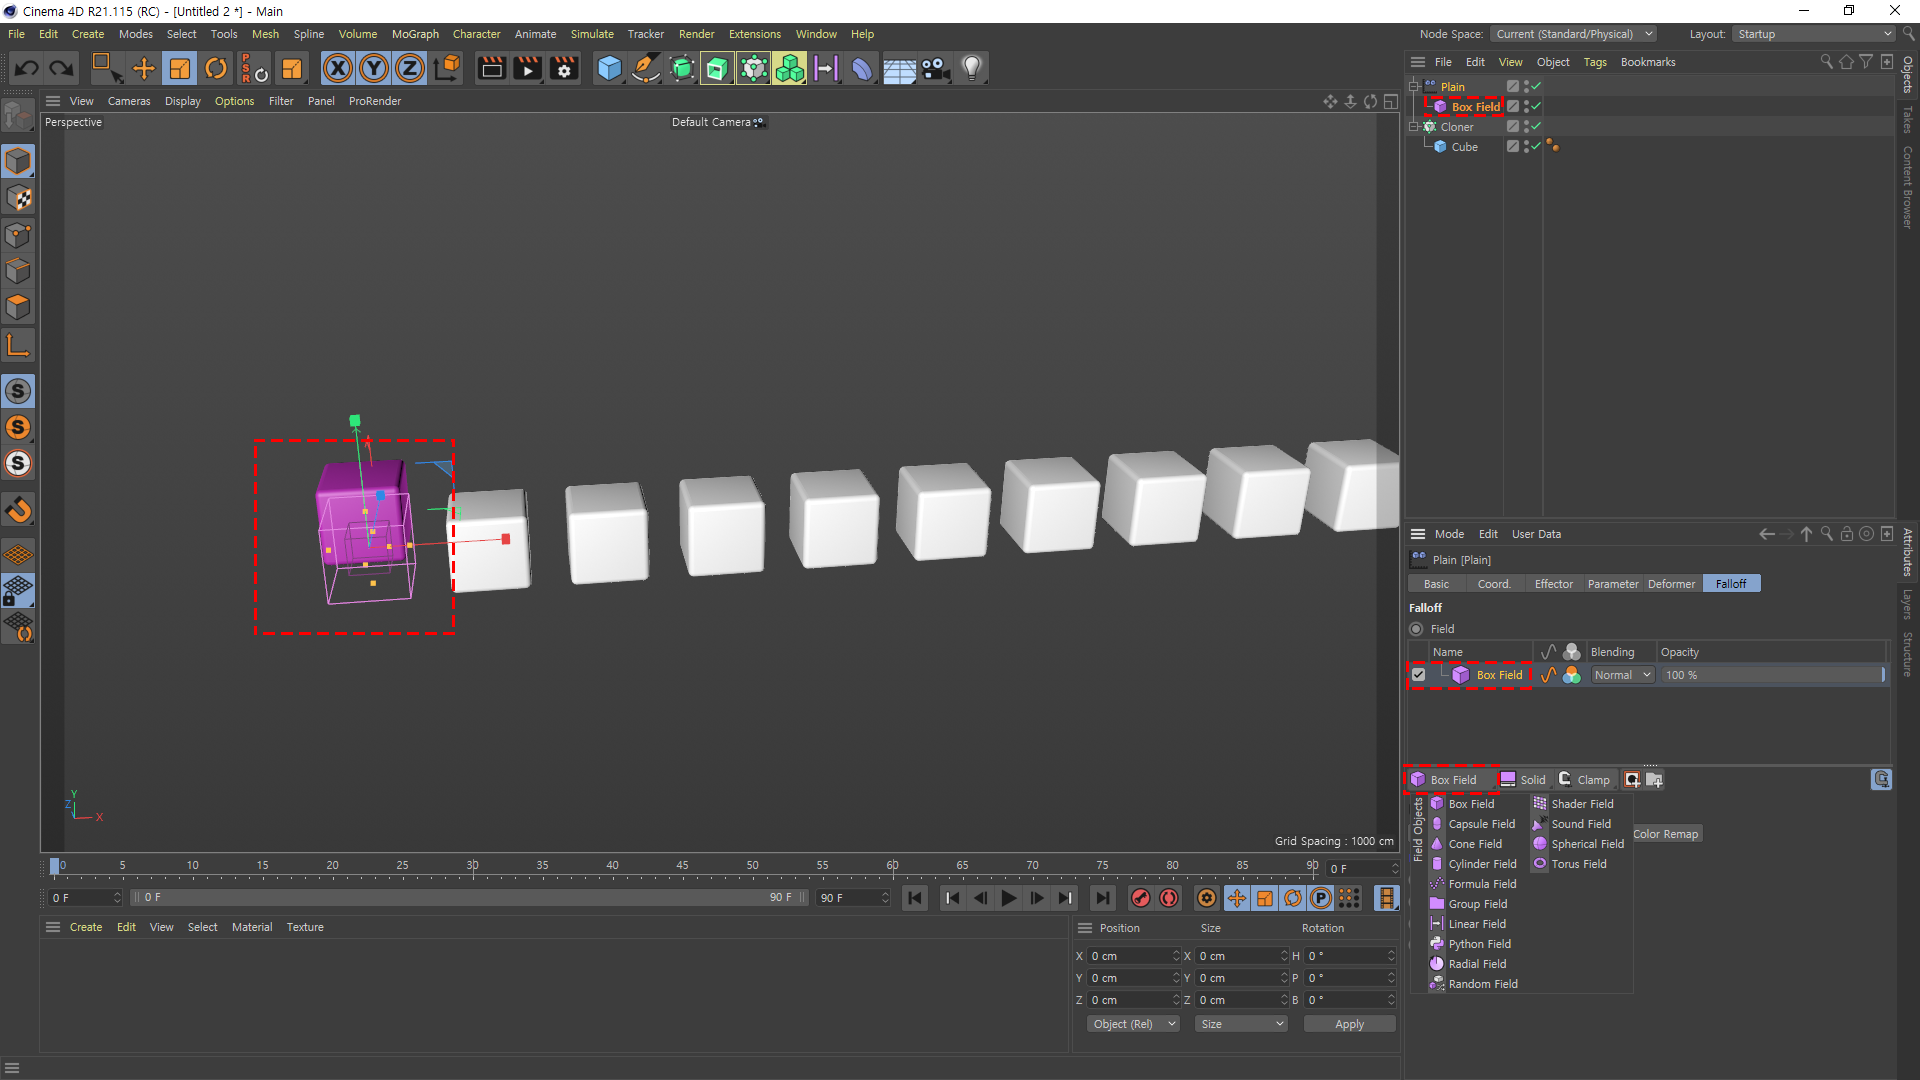Select the Field radio button
The height and width of the screenshot is (1080, 1920).
pos(1416,629)
